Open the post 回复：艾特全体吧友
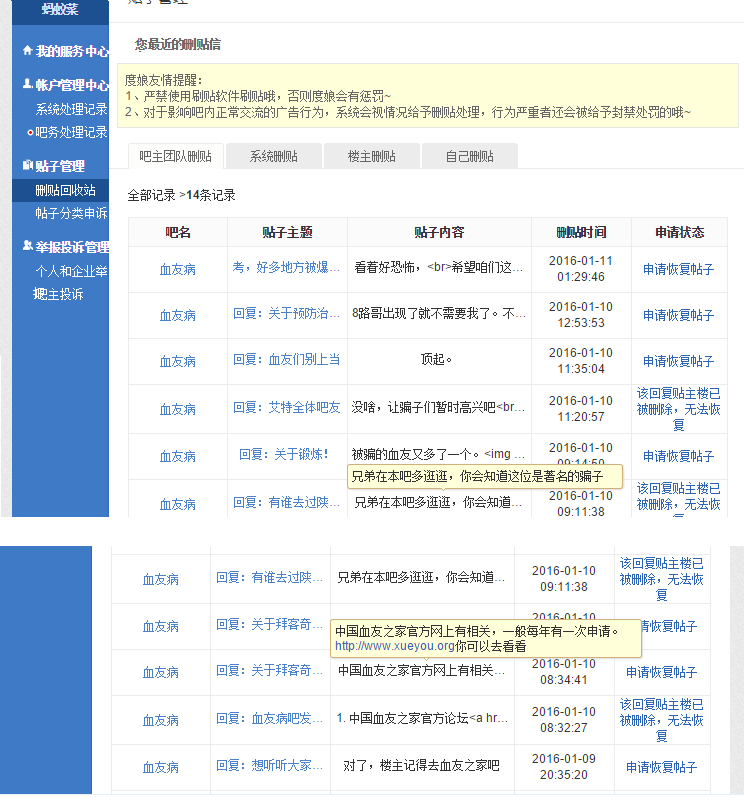This screenshot has width=744, height=804. click(x=286, y=407)
